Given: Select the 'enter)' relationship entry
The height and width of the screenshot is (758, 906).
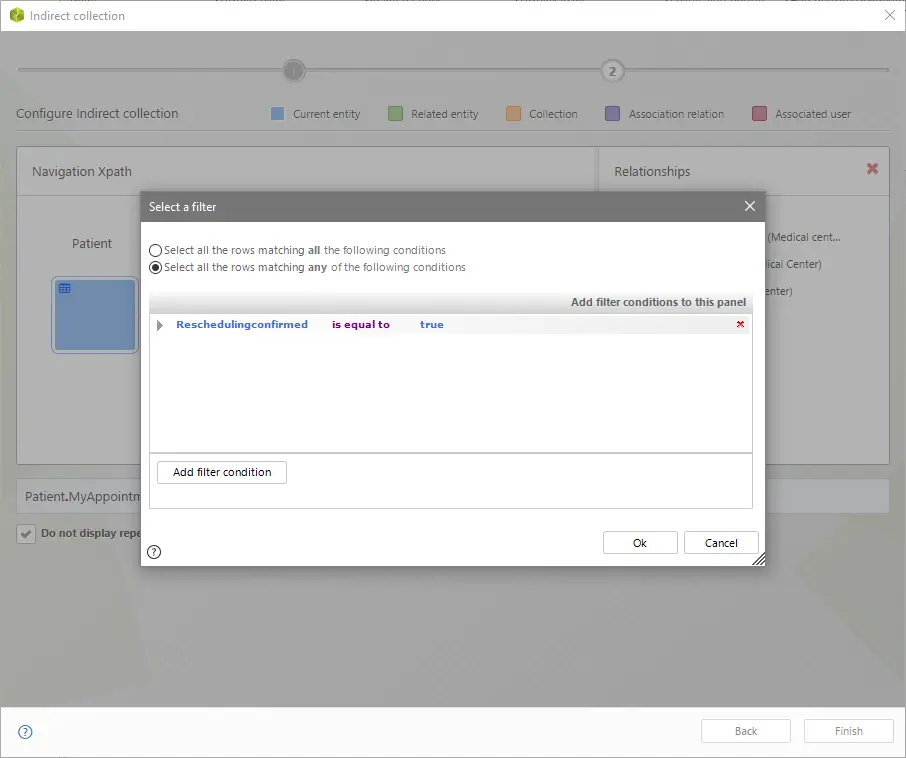Looking at the screenshot, I should tap(779, 291).
